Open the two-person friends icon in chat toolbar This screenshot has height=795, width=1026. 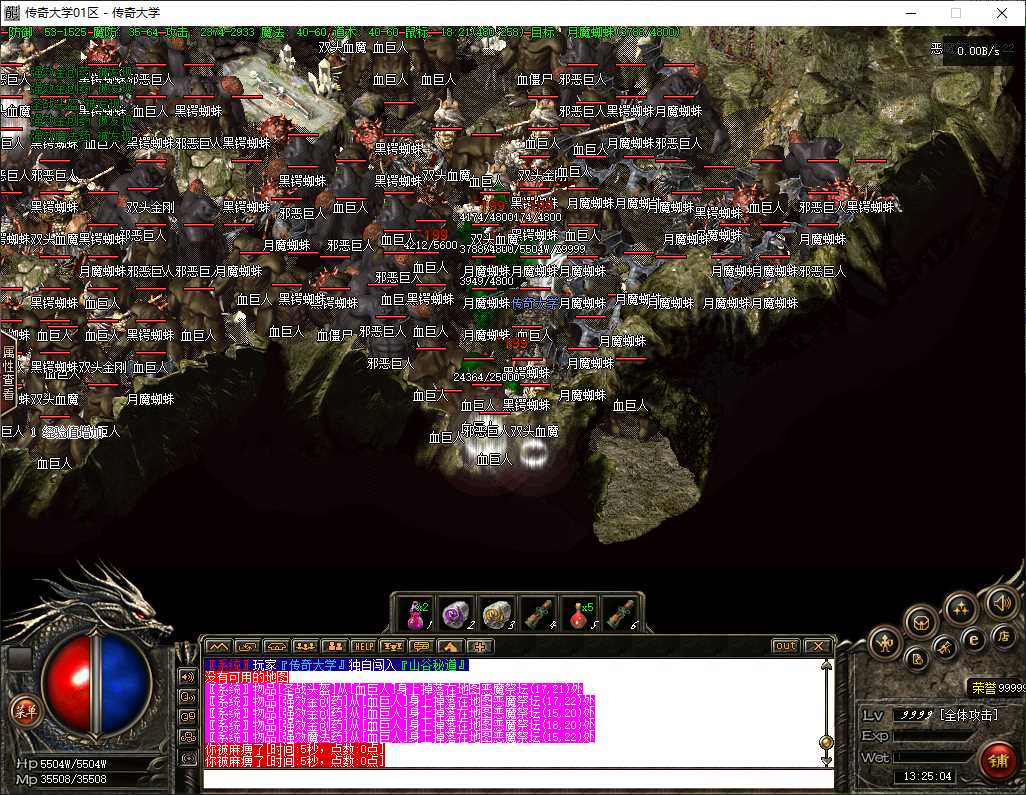(335, 646)
